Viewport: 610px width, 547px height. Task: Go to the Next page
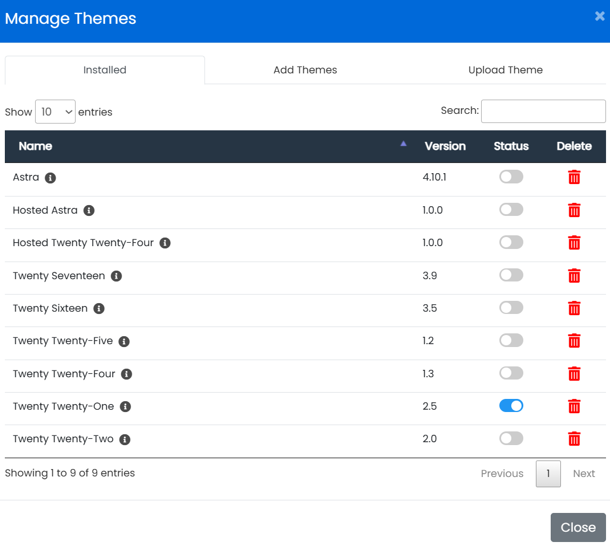point(583,473)
